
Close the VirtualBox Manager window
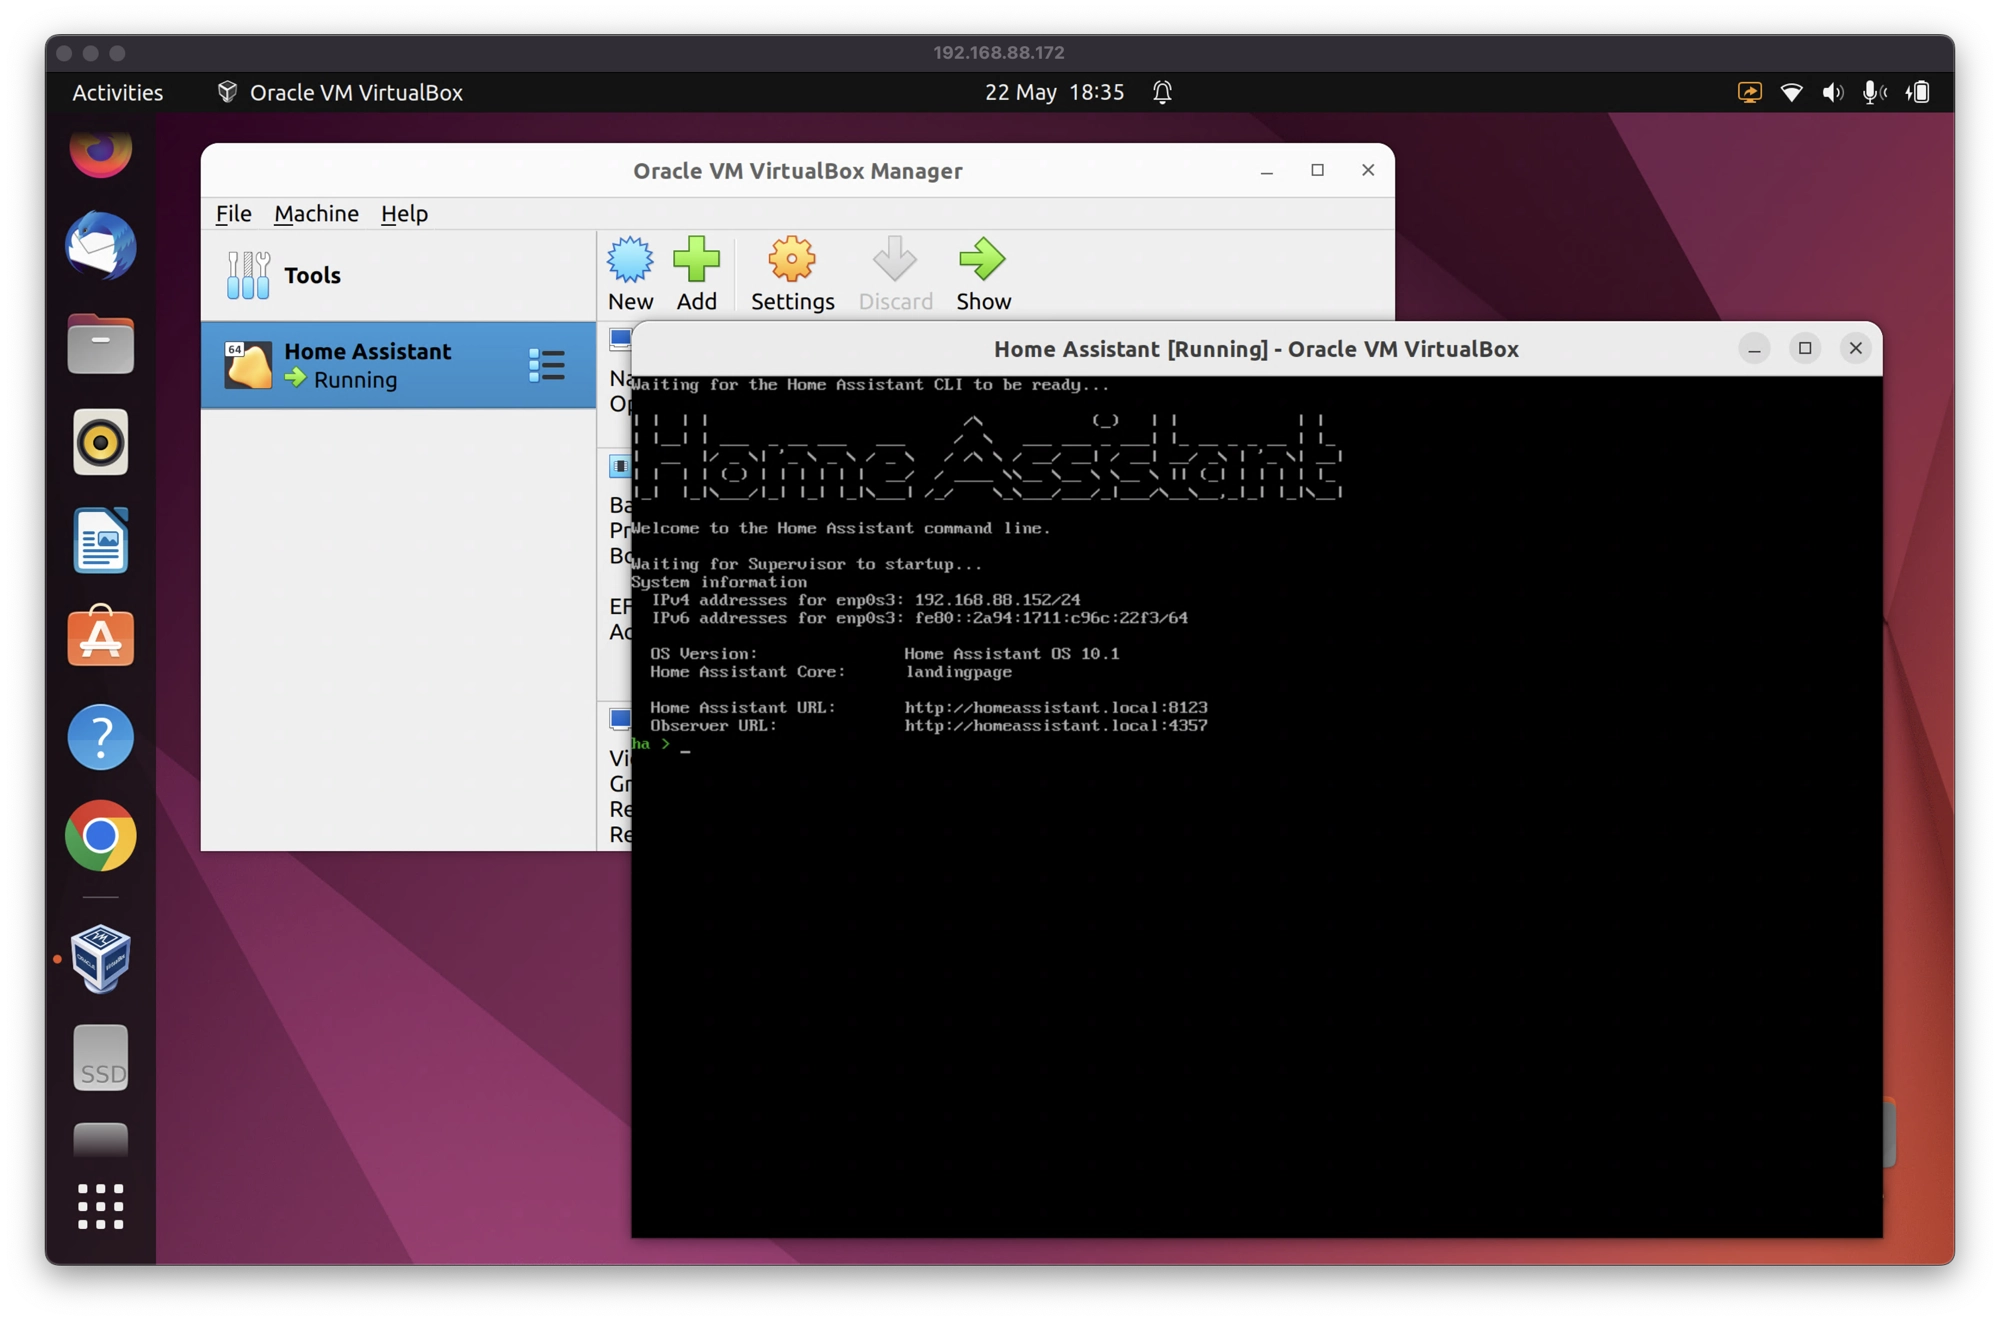coord(1367,171)
